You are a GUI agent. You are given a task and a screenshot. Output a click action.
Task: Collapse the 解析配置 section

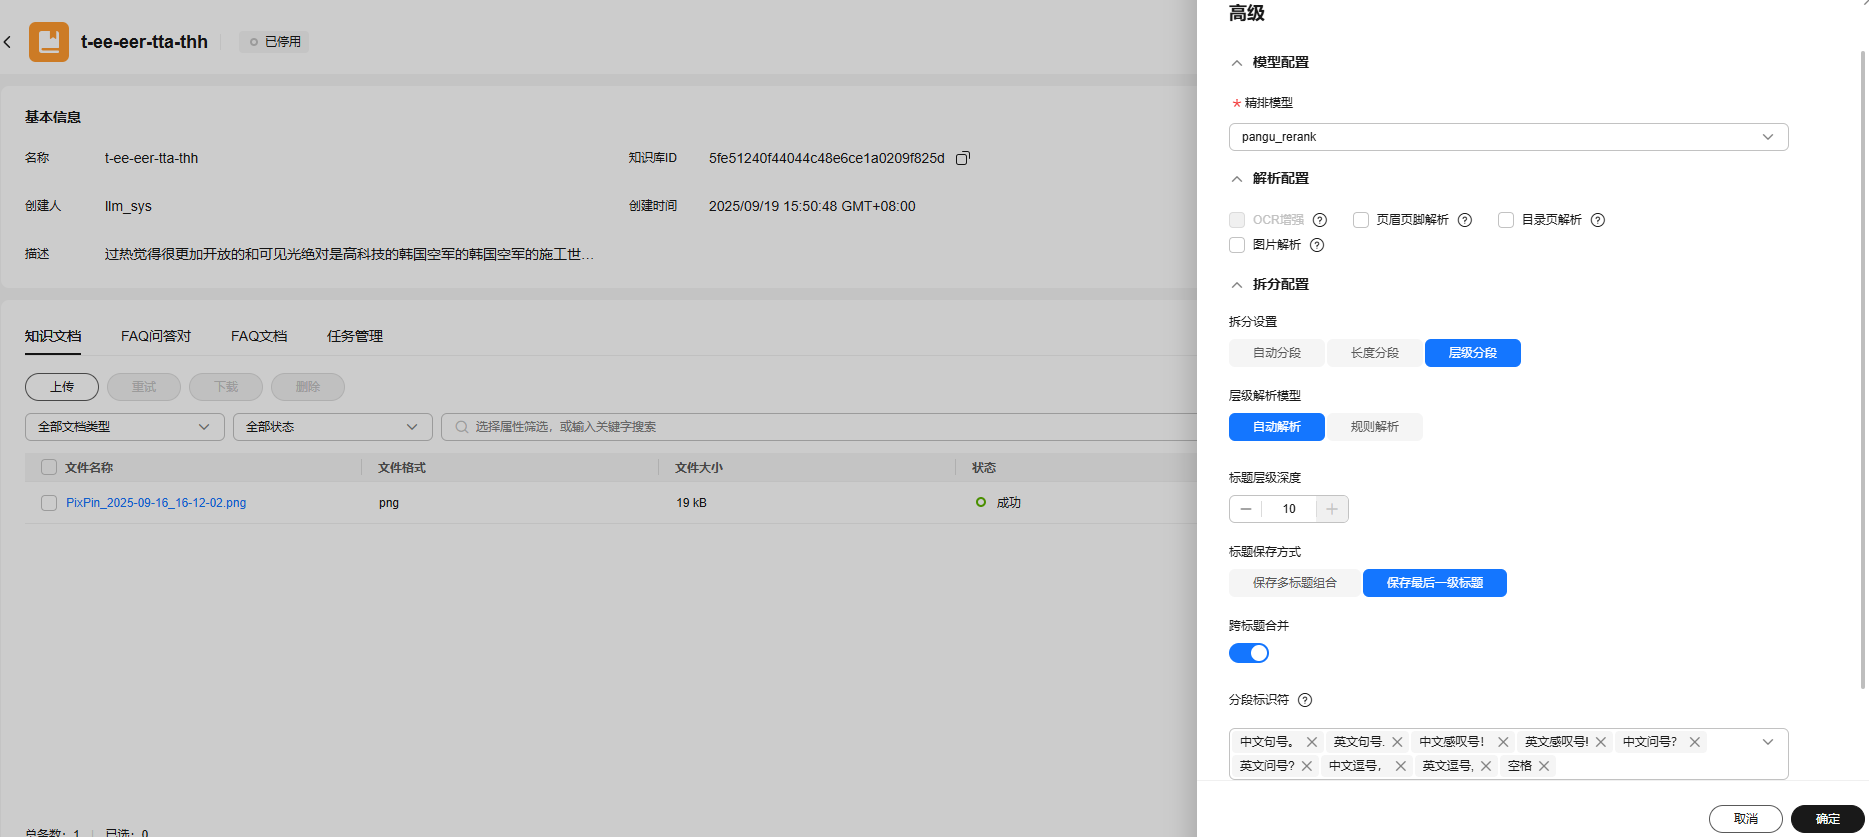click(1237, 179)
